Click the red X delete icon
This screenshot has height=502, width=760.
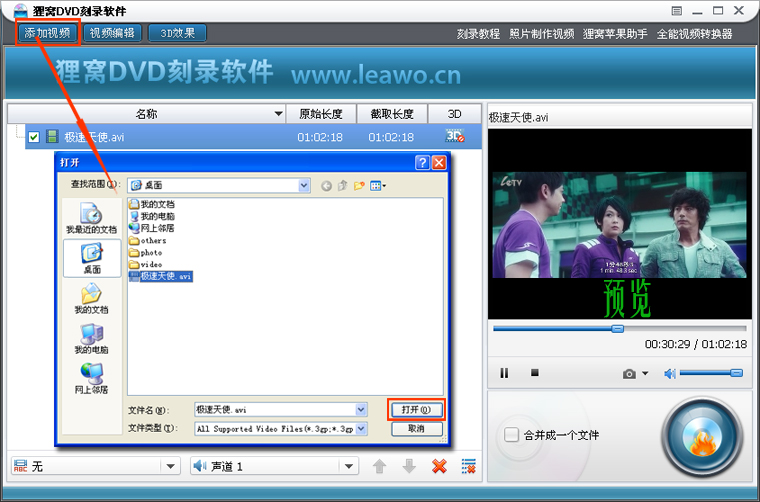pos(439,466)
